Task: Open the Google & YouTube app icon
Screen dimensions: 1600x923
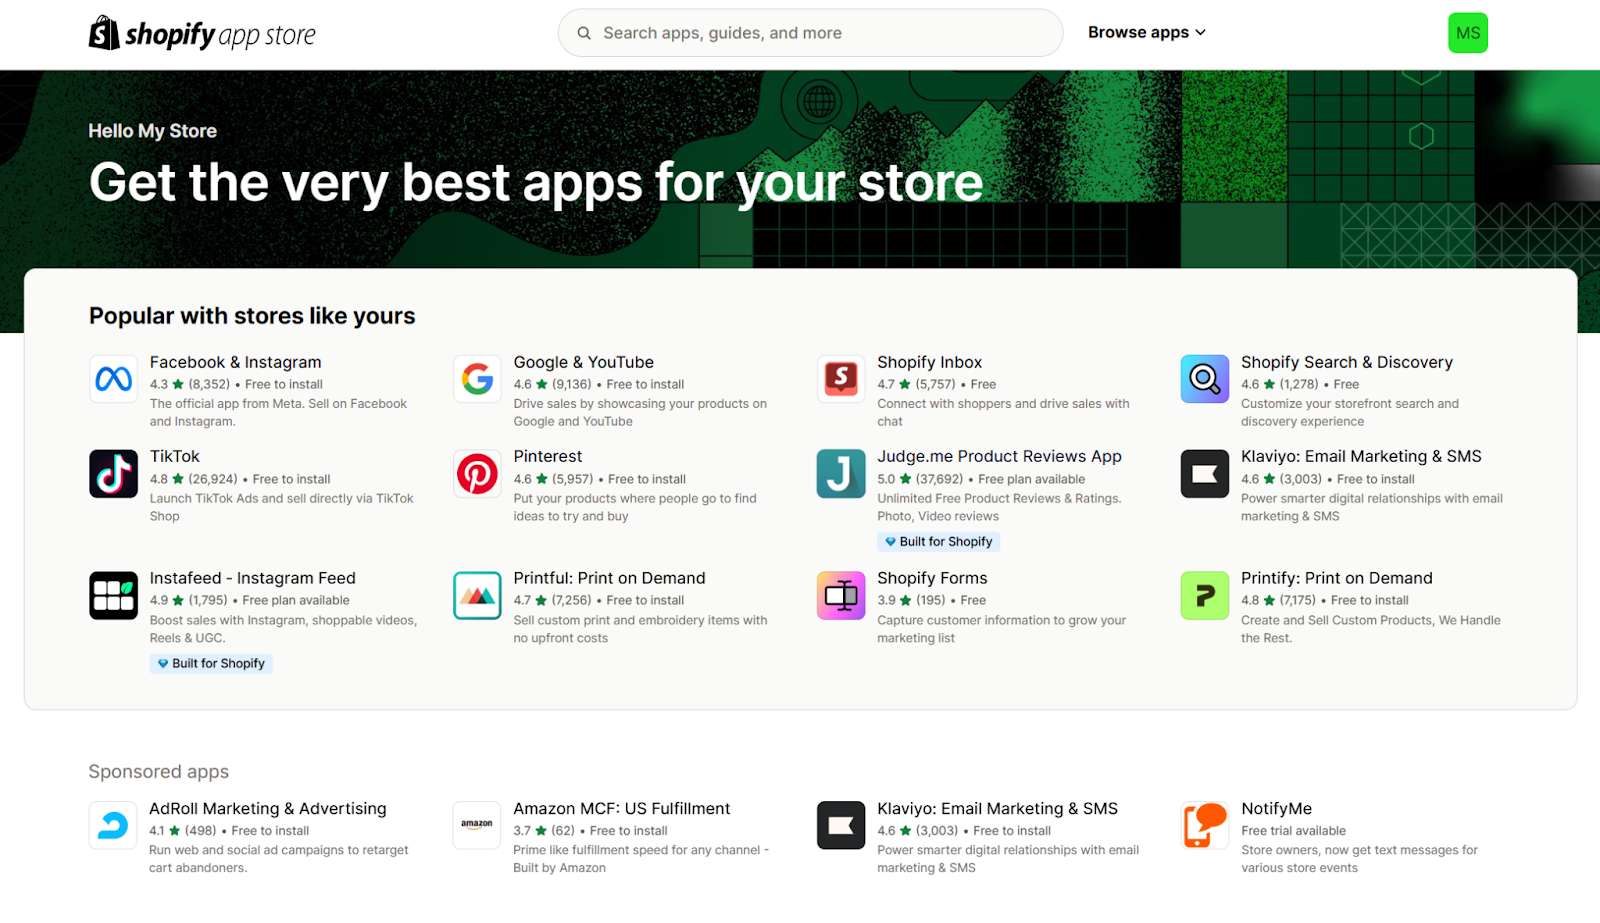Action: [x=476, y=379]
